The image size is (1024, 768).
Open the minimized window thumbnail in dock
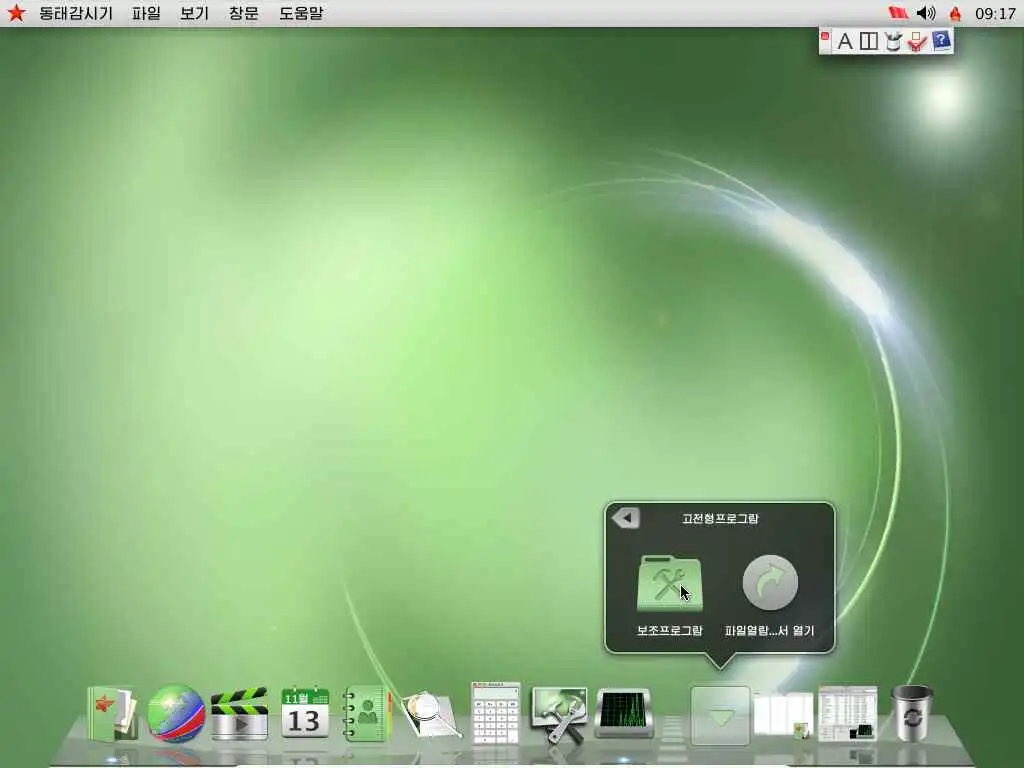pyautogui.click(x=848, y=714)
